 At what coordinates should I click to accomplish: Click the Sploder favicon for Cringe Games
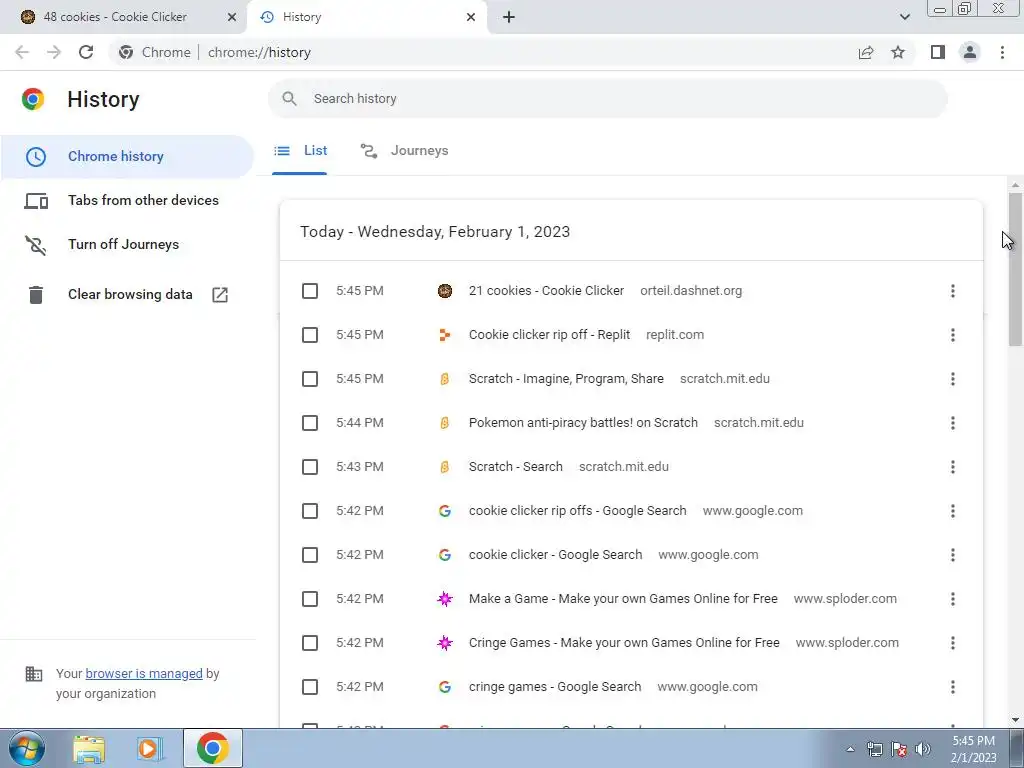pyautogui.click(x=445, y=643)
